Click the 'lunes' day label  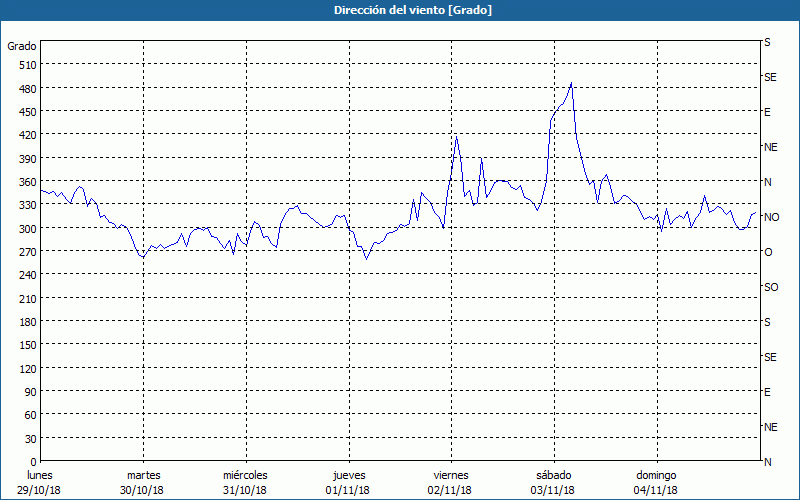coord(40,476)
